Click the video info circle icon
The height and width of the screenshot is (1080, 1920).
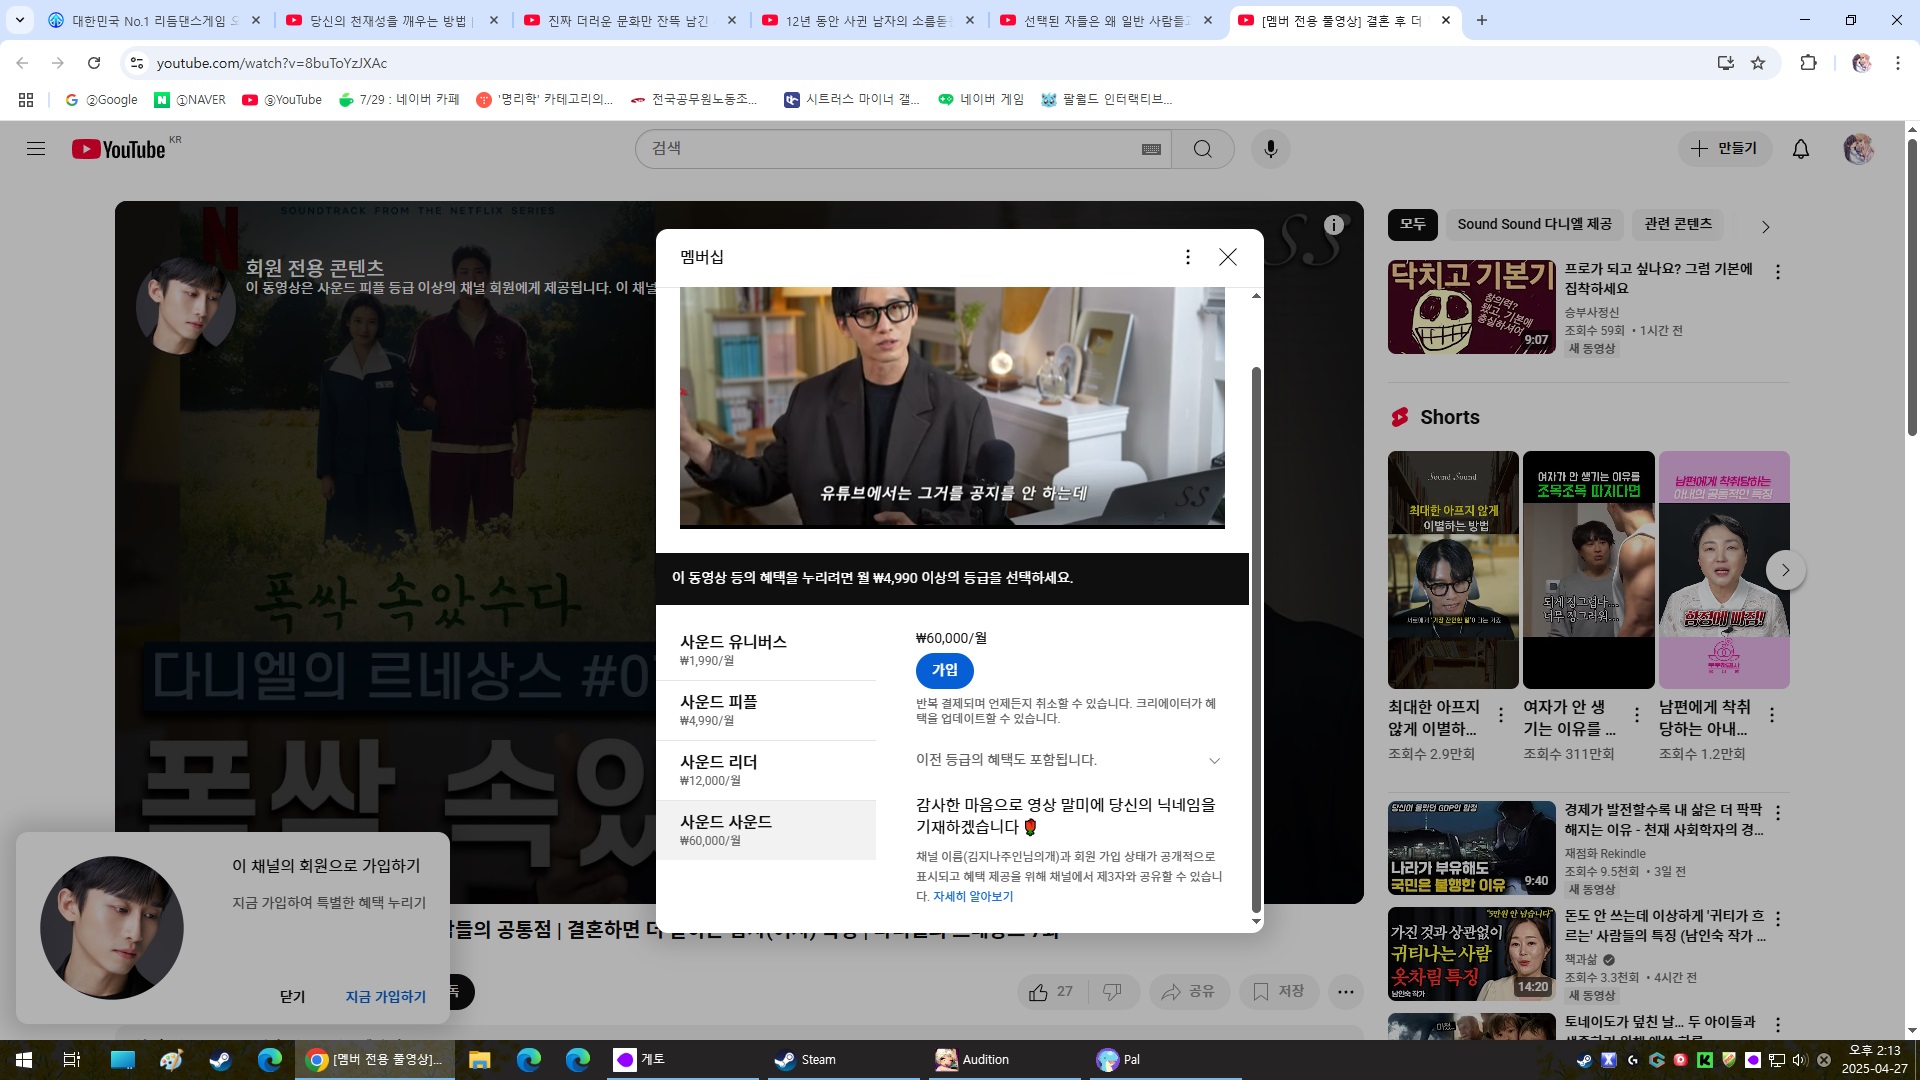pos(1333,225)
